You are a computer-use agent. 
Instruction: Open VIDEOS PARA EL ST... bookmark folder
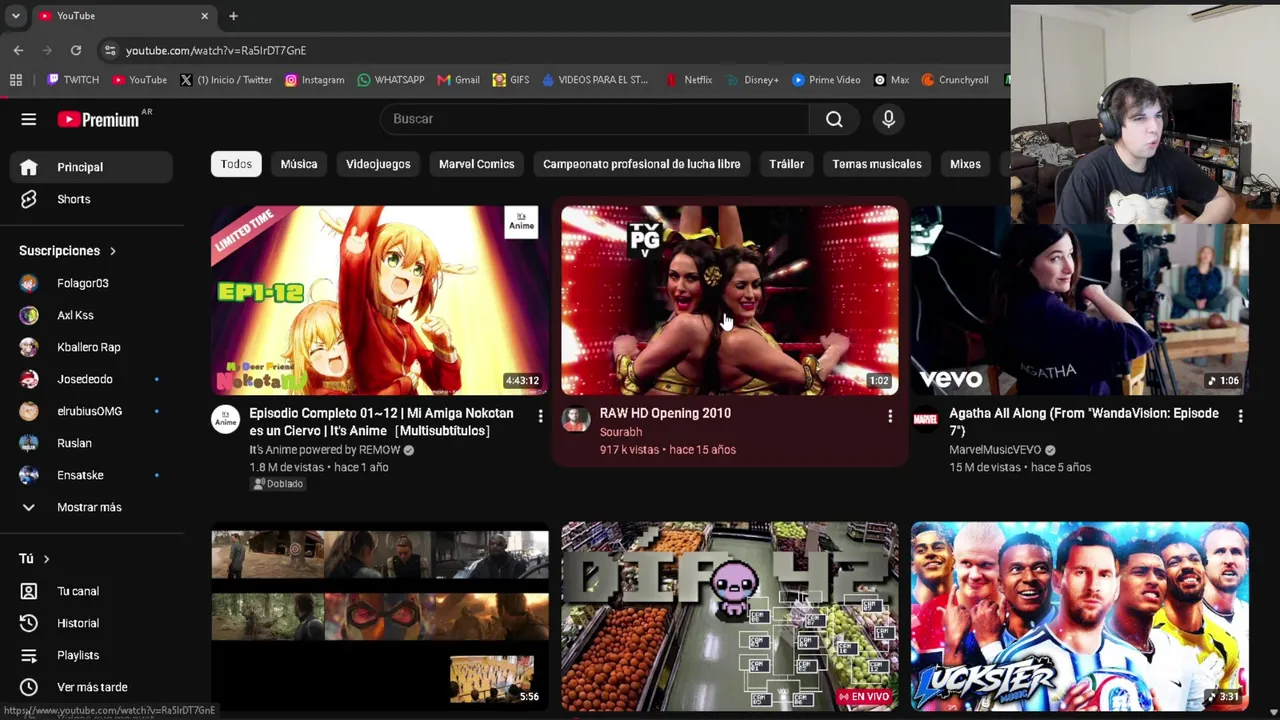click(595, 80)
